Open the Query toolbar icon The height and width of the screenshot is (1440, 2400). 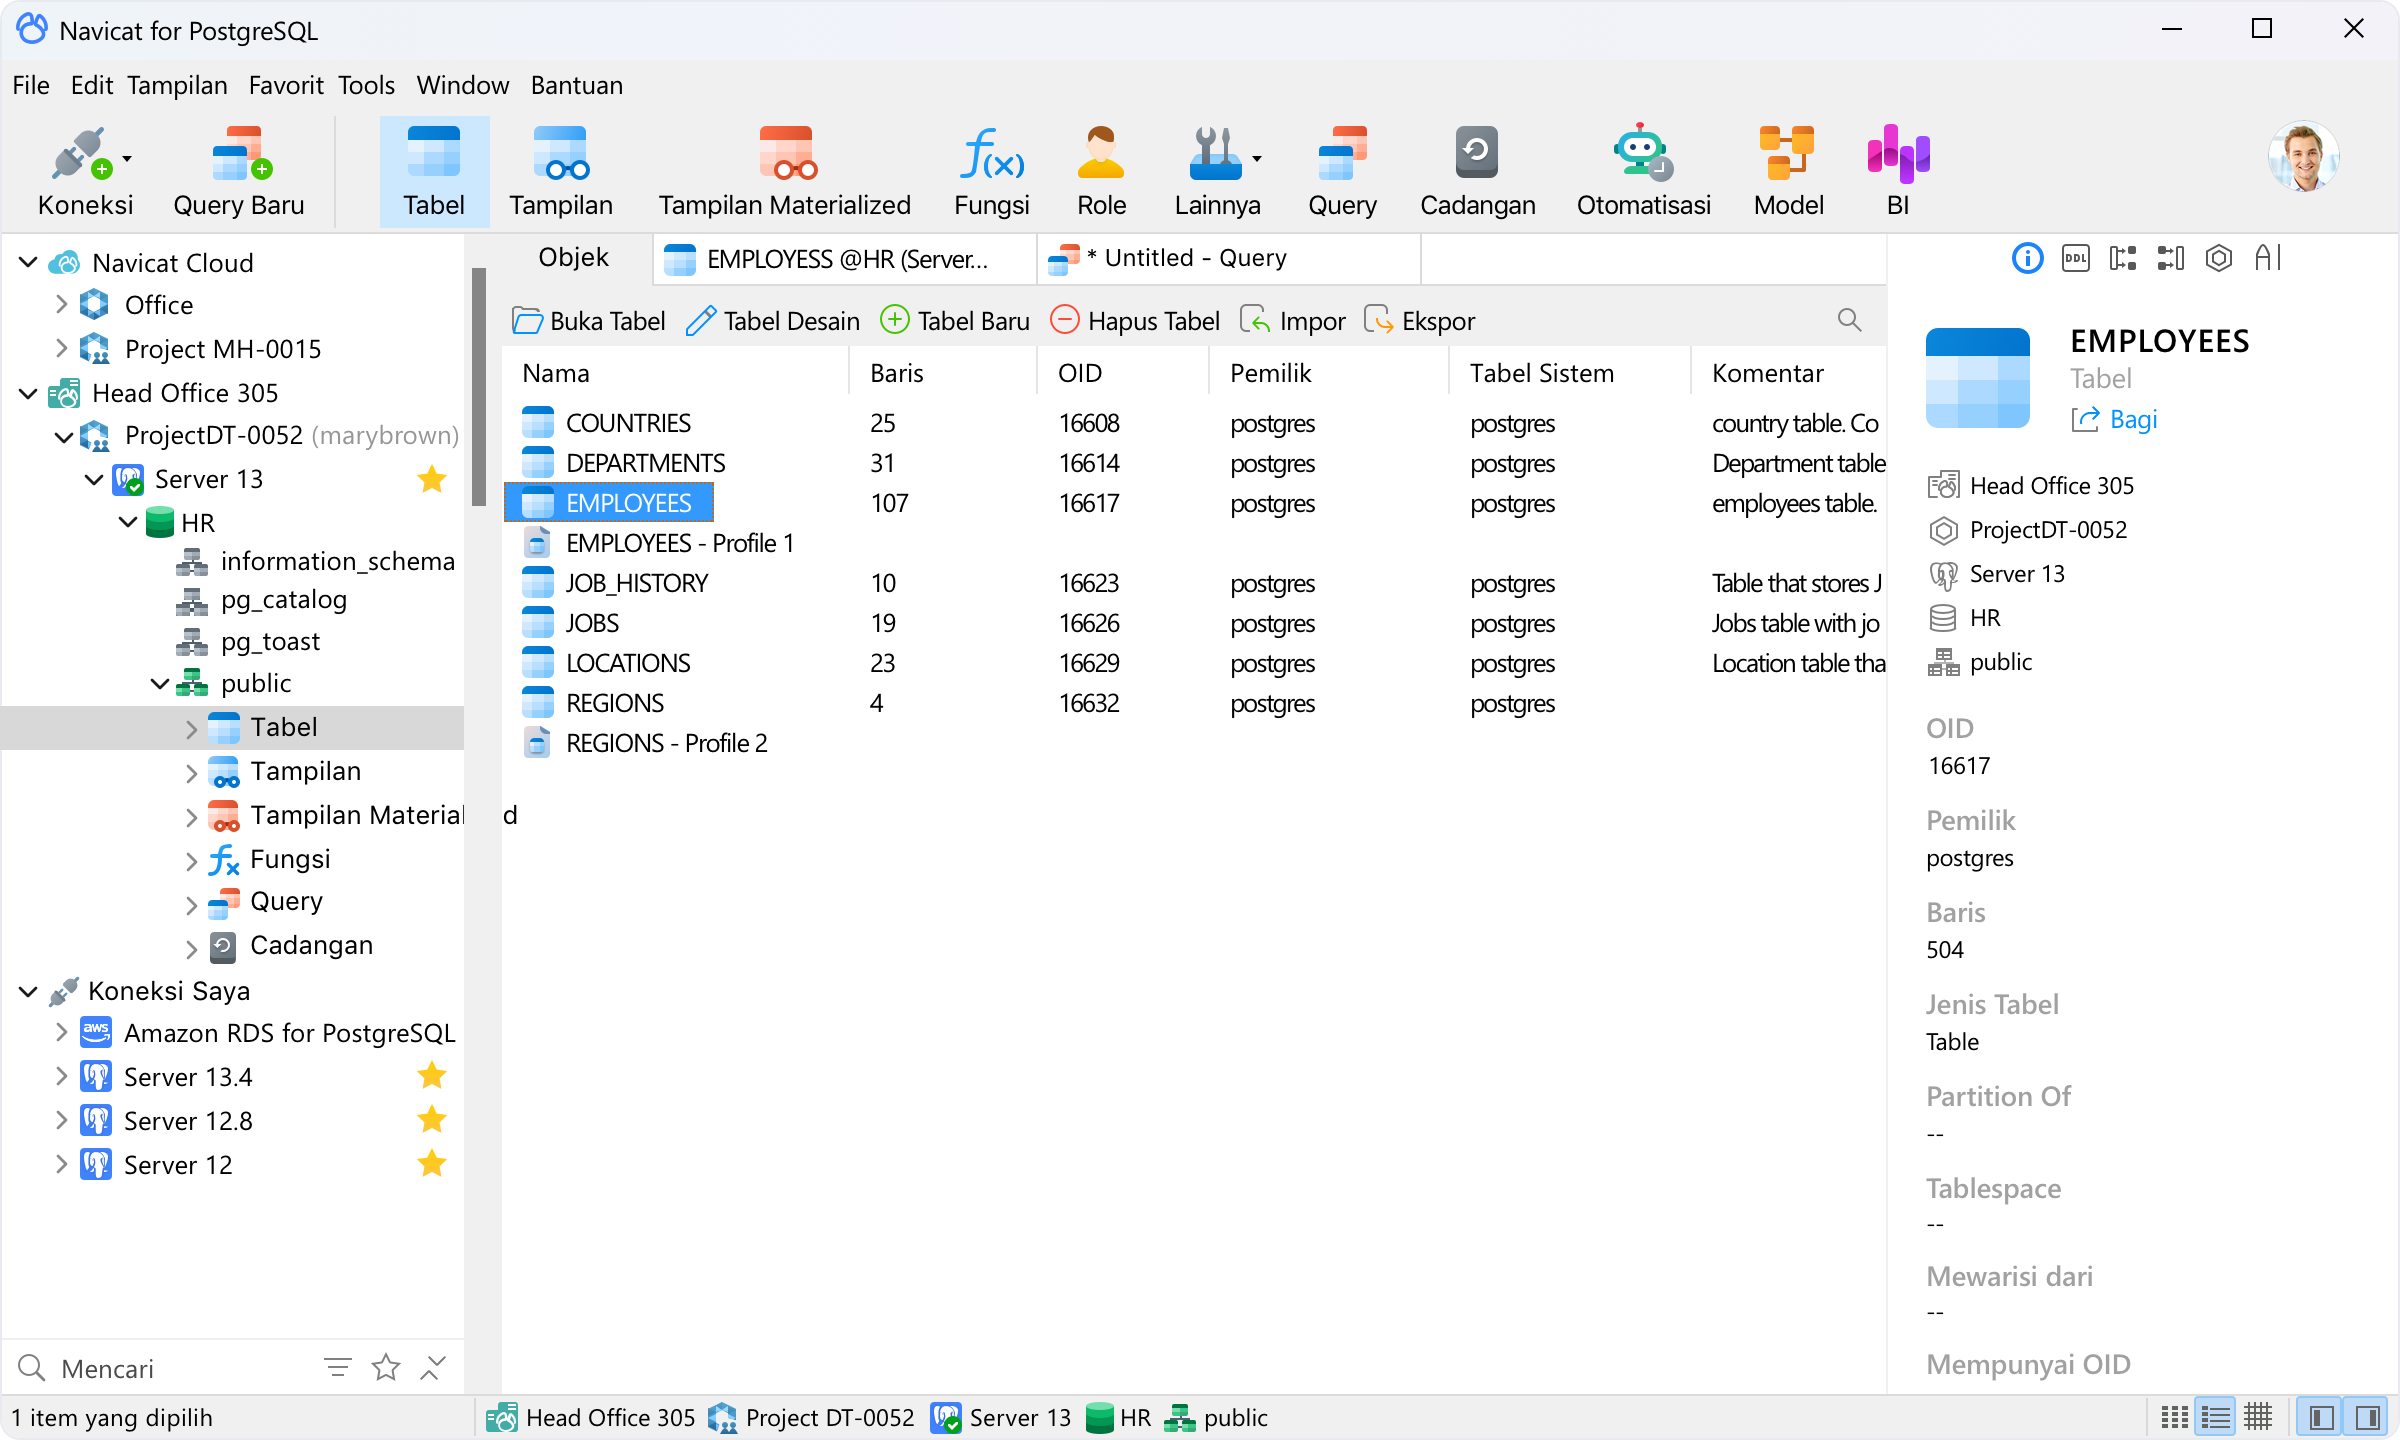[x=1342, y=172]
